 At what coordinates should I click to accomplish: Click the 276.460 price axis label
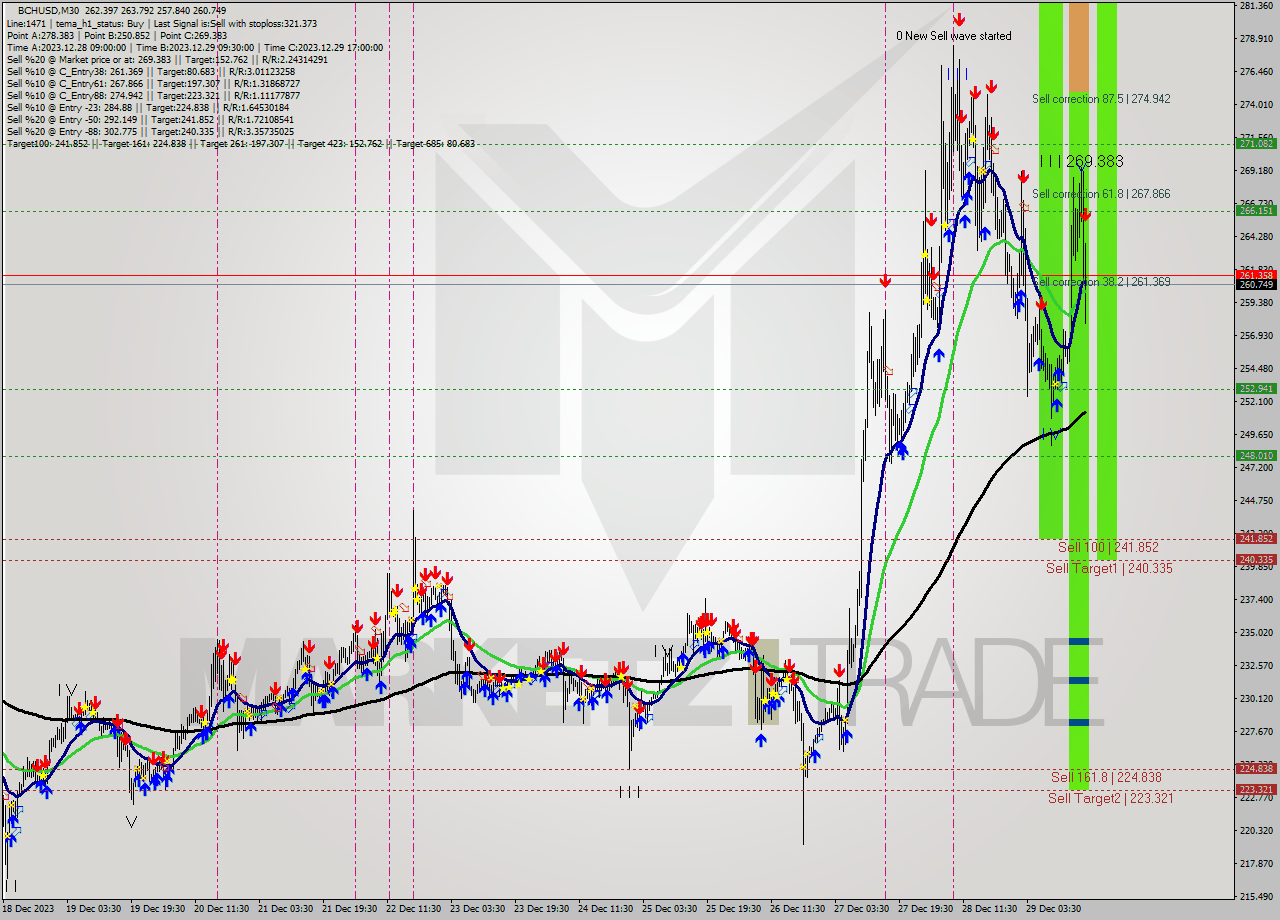1256,72
